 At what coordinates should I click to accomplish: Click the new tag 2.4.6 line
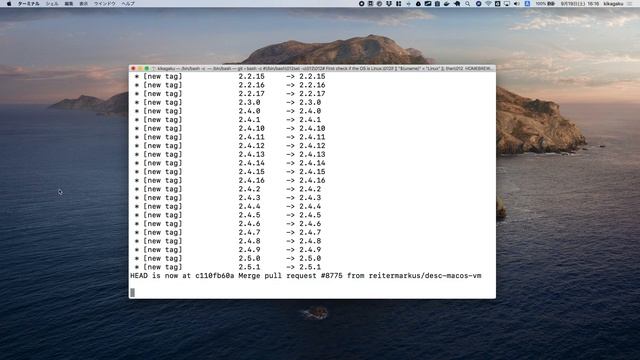click(x=228, y=224)
